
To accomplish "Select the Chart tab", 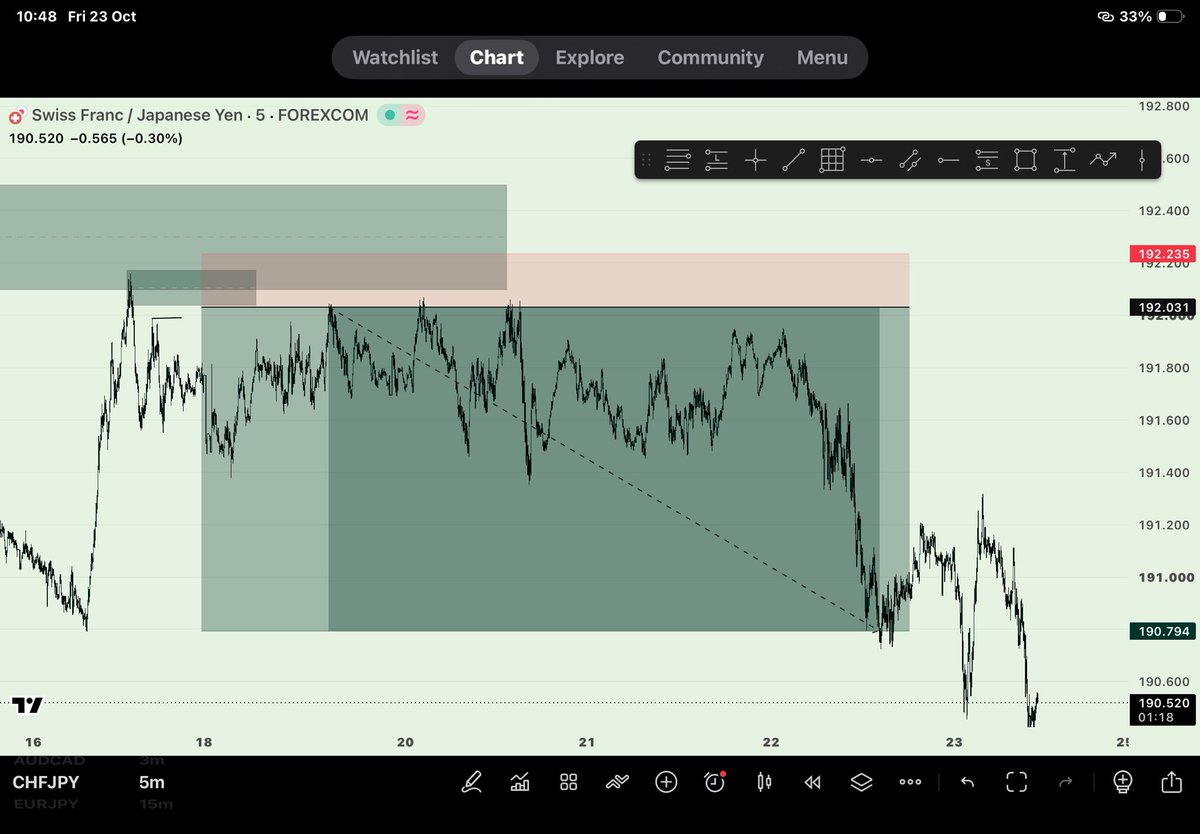I will click(497, 58).
